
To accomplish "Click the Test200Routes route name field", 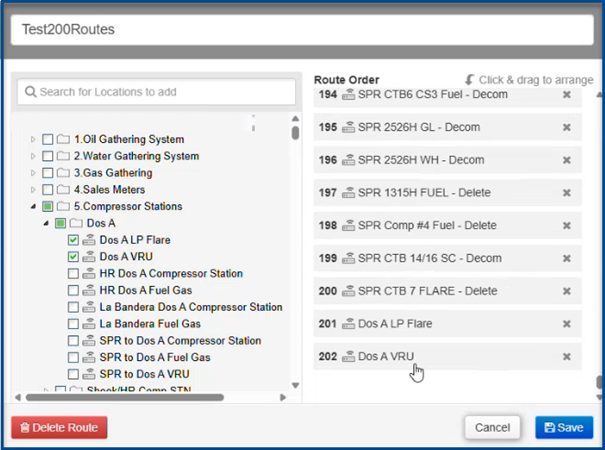I will pos(302,30).
